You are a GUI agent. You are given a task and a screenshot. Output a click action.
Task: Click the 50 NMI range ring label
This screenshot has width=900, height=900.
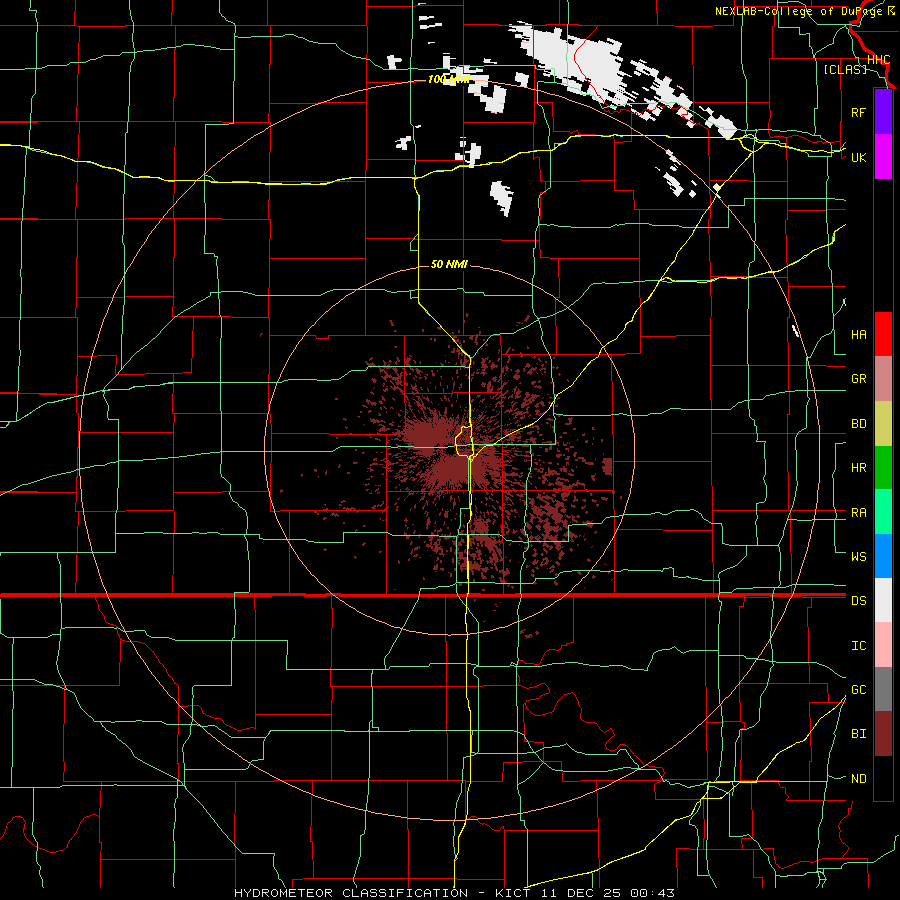[x=449, y=264]
